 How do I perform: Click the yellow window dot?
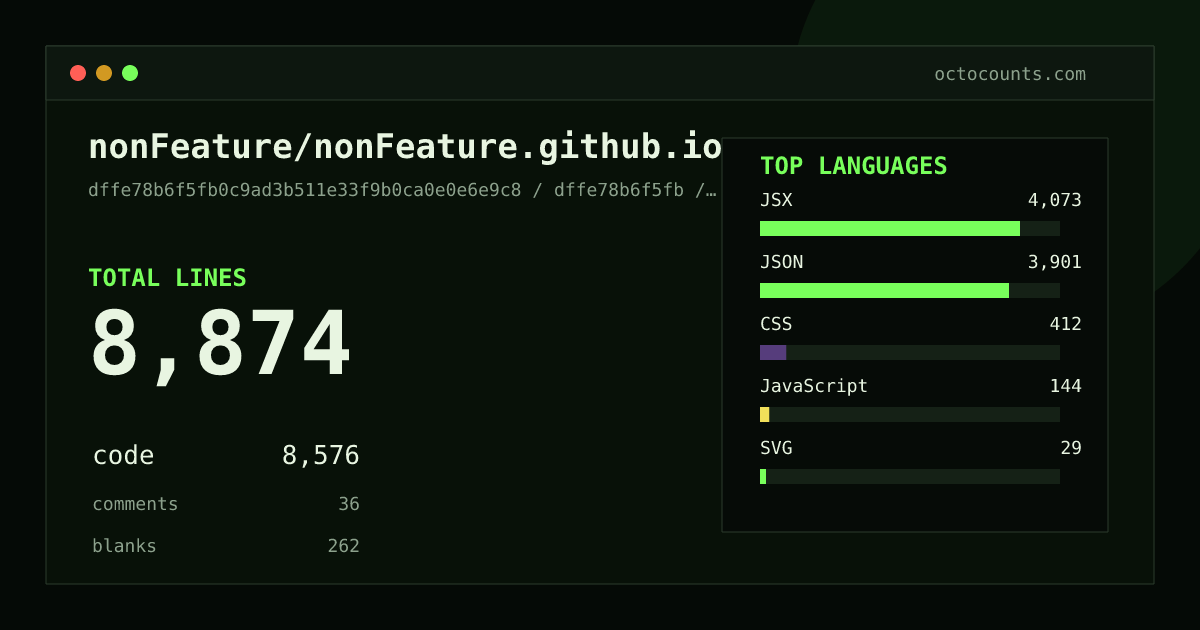click(x=104, y=73)
